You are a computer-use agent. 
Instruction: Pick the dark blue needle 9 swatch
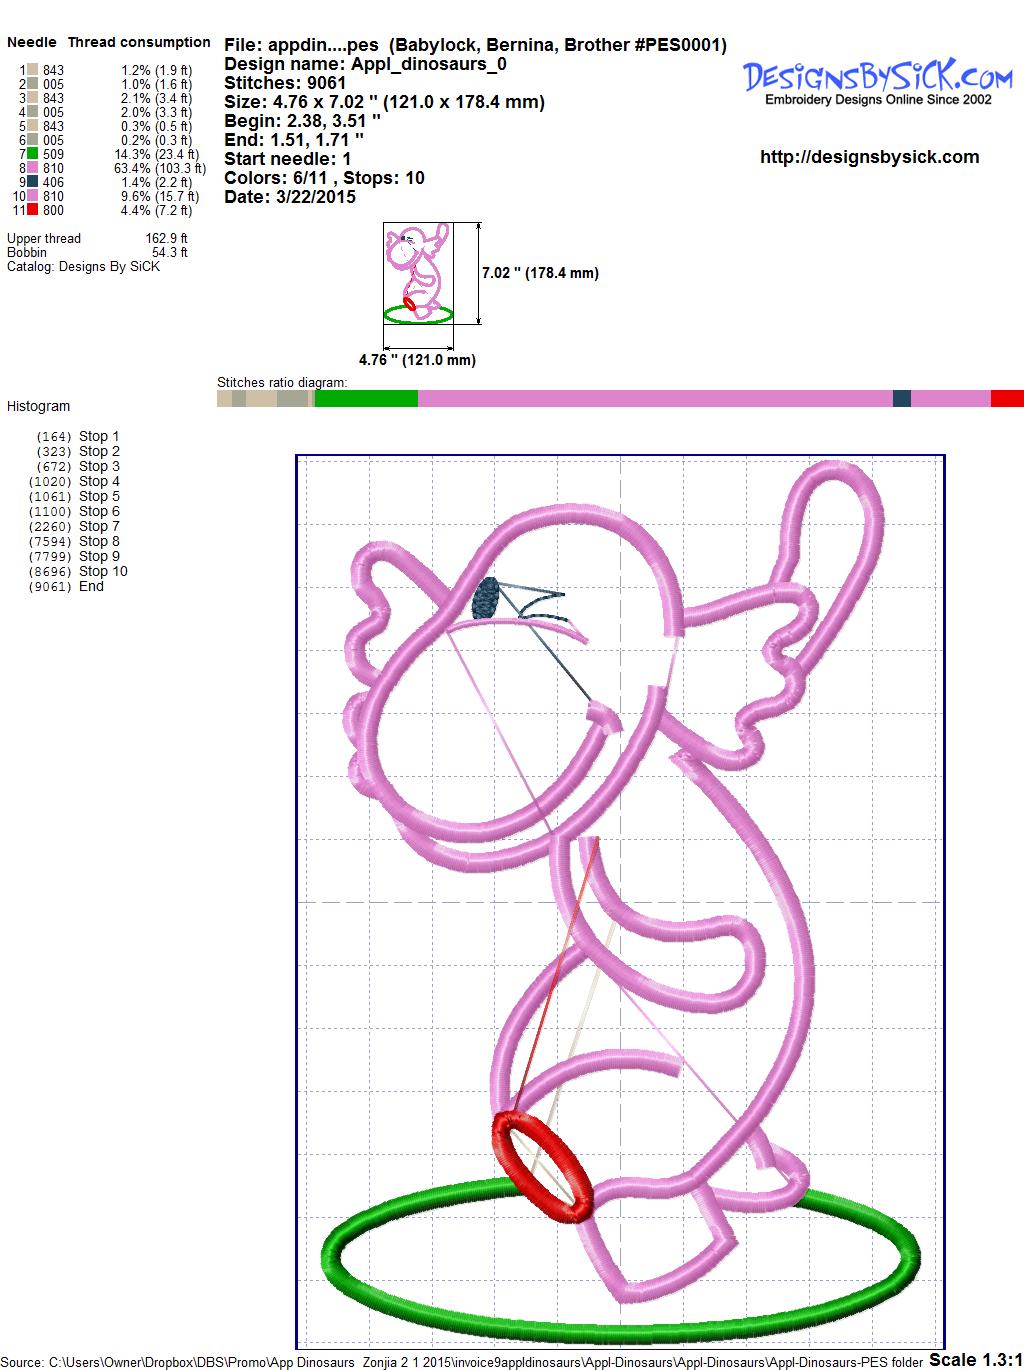coord(33,182)
